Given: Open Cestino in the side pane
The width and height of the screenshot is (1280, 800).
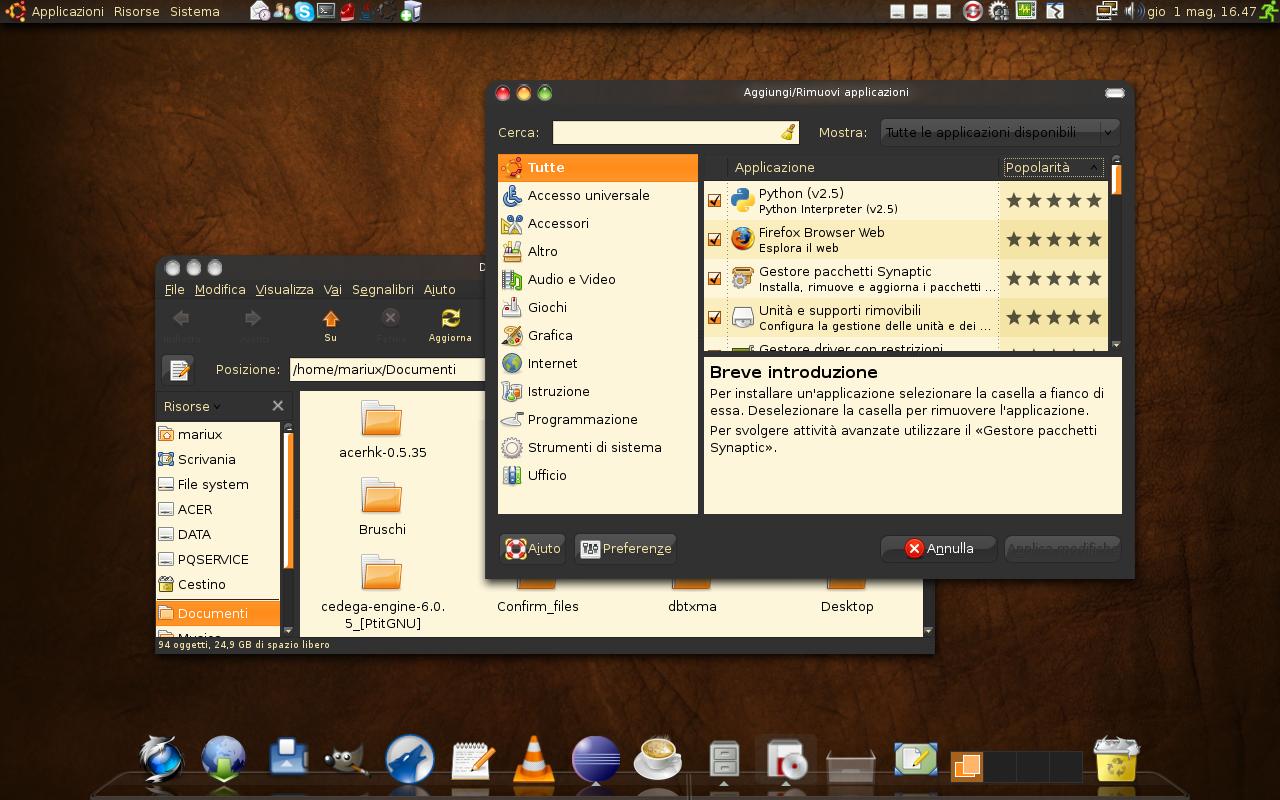Looking at the screenshot, I should pyautogui.click(x=218, y=584).
